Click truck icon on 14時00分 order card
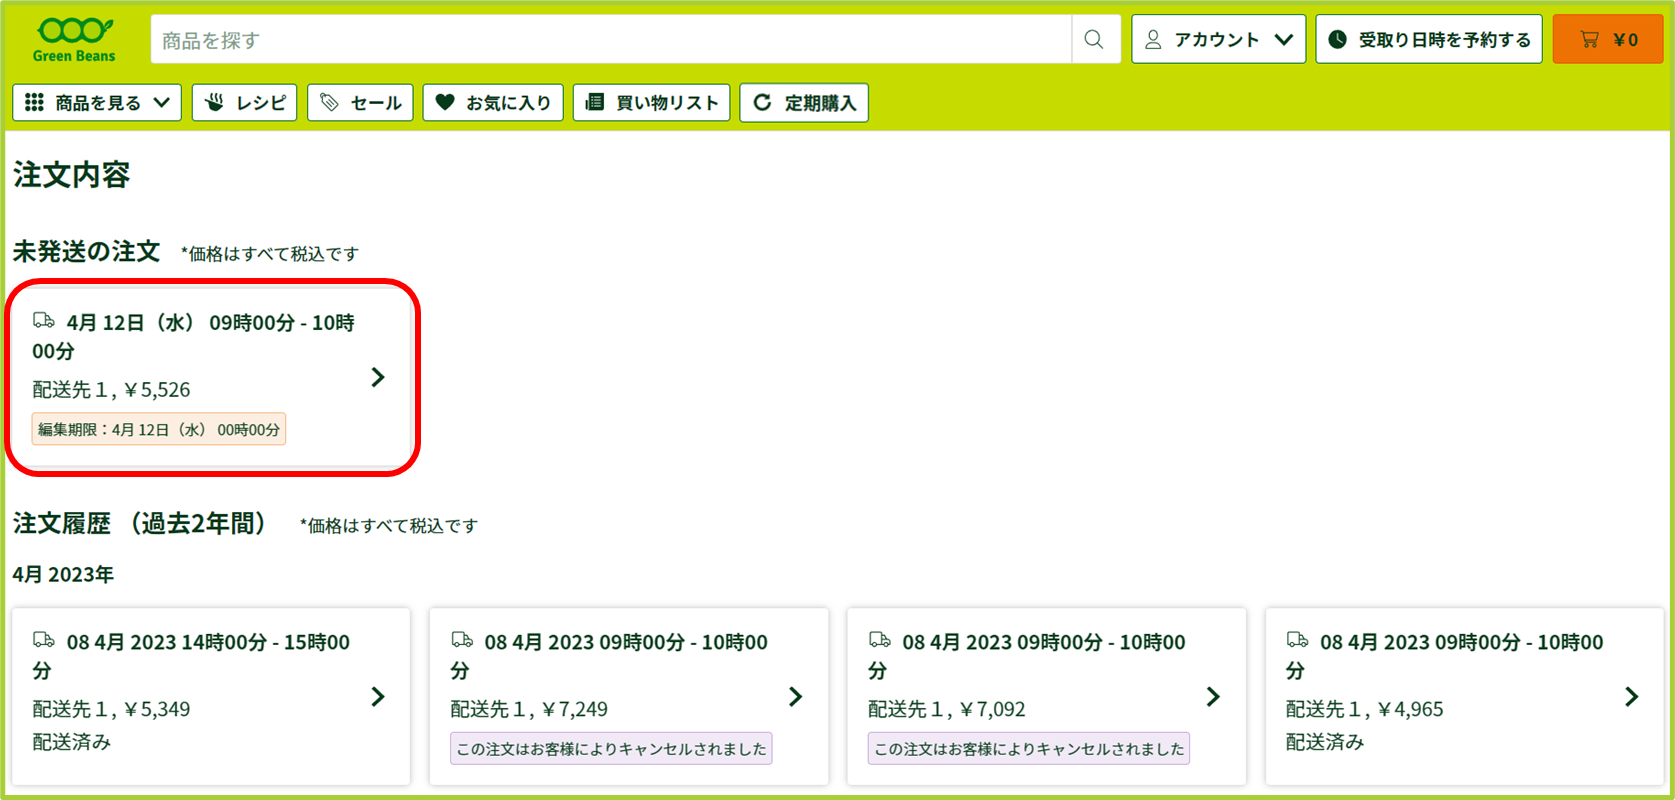This screenshot has width=1675, height=800. click(44, 640)
